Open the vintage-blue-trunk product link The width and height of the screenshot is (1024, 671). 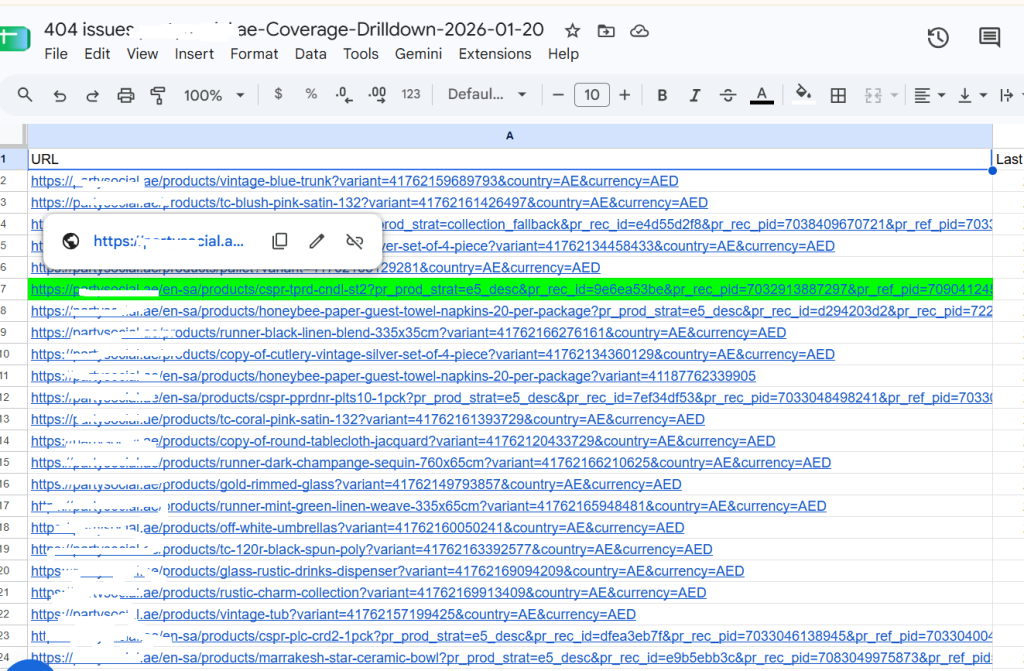(355, 181)
